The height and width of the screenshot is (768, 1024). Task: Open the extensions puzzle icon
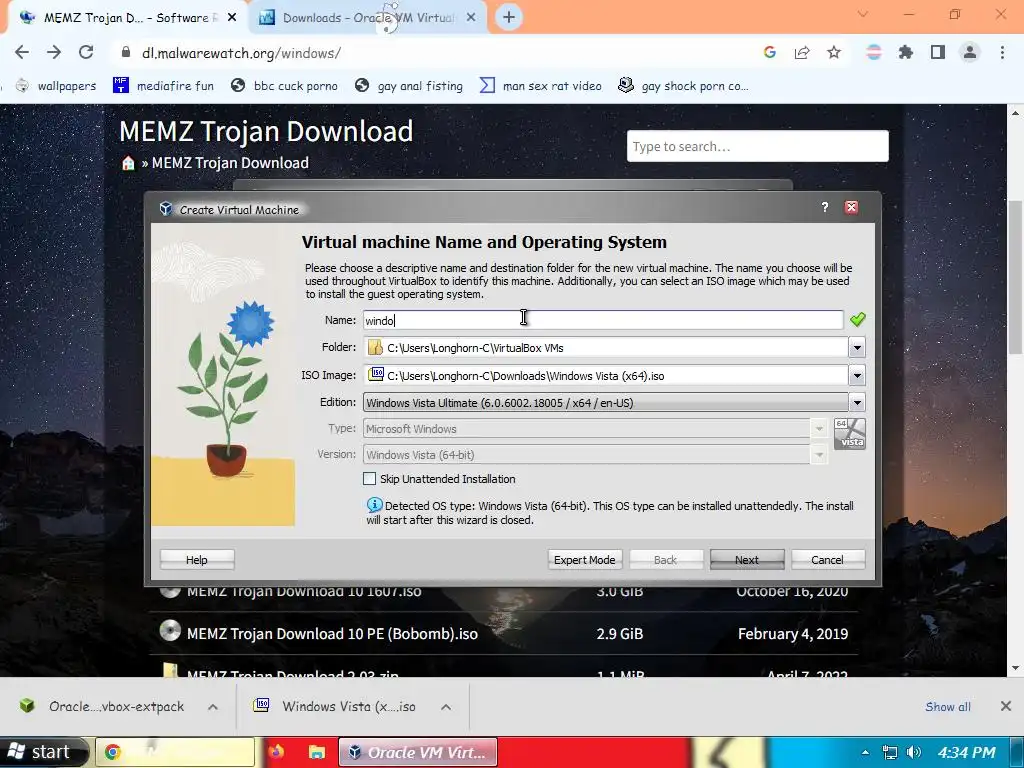pos(905,52)
